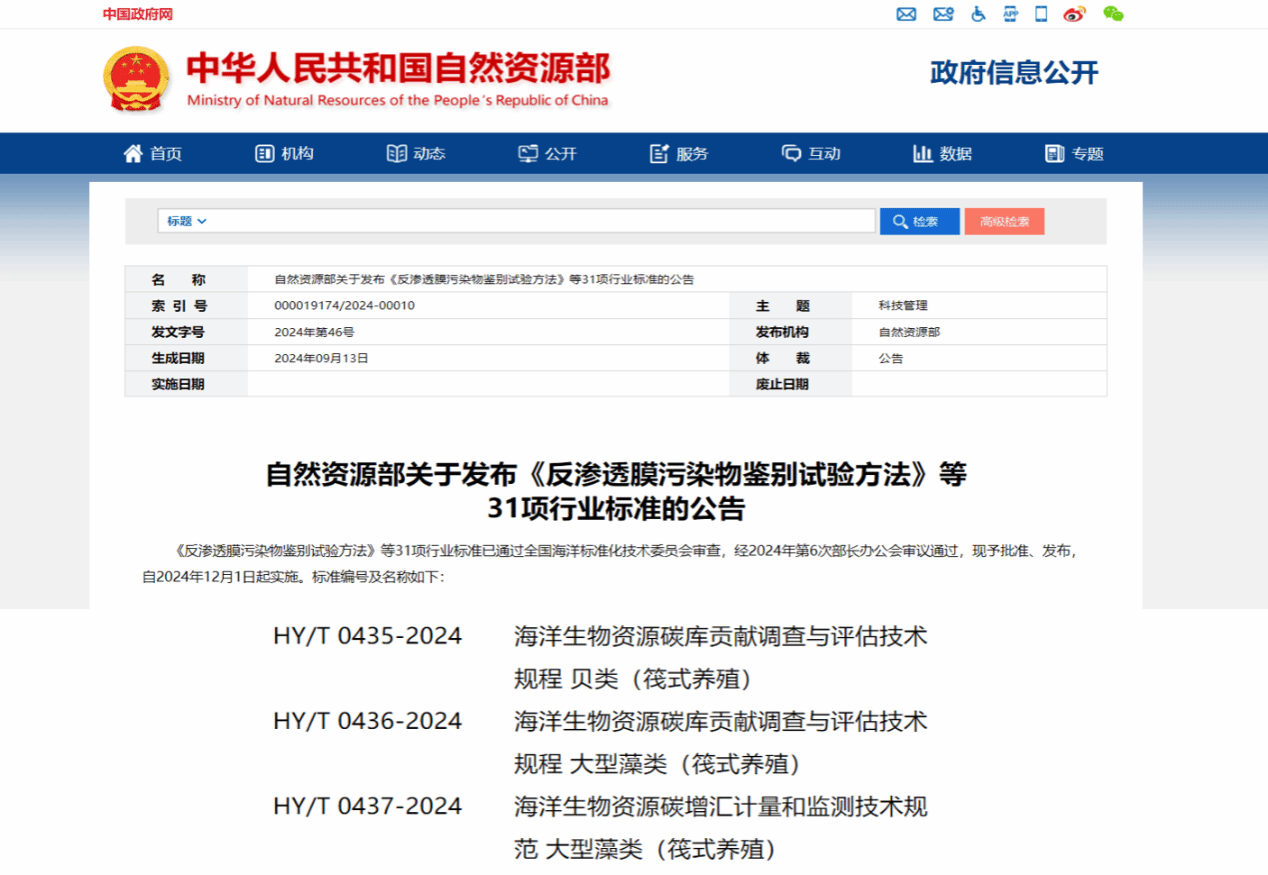Click the green WeChat icon

click(1113, 14)
